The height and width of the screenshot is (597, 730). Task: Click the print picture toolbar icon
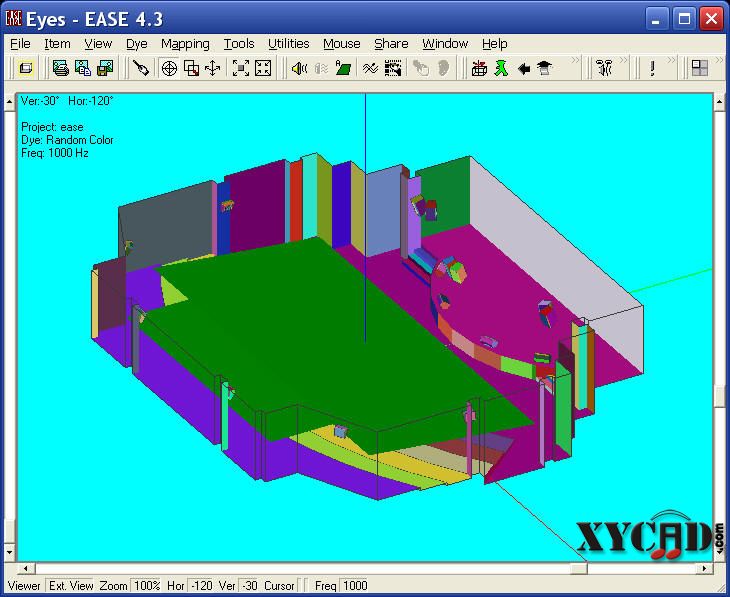(x=61, y=68)
